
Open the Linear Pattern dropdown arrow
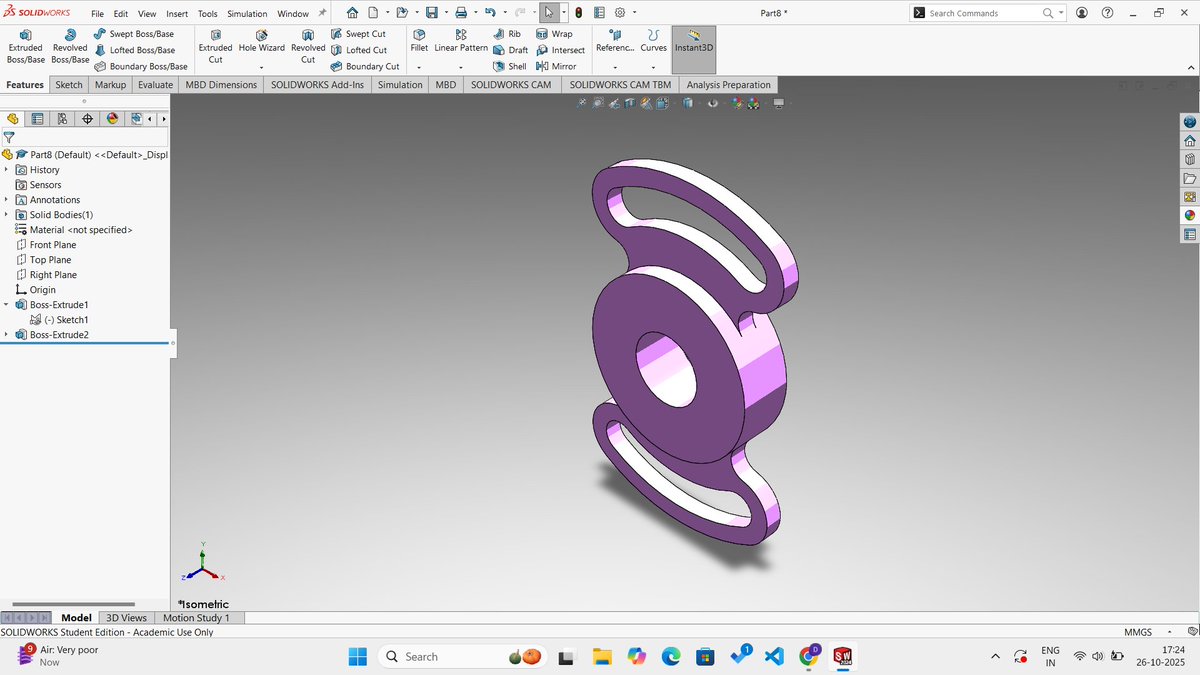(461, 67)
